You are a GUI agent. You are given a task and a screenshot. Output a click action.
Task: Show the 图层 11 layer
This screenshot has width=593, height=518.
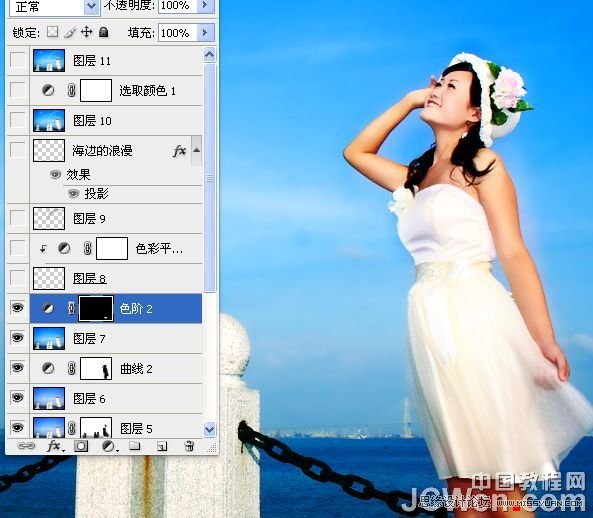[17, 60]
